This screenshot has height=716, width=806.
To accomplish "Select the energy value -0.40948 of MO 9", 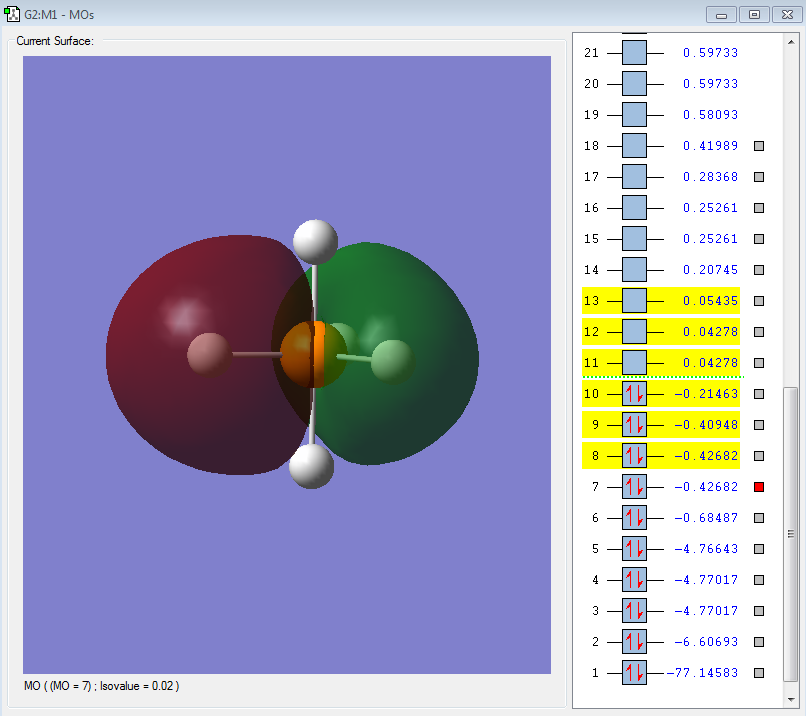I will pyautogui.click(x=706, y=425).
